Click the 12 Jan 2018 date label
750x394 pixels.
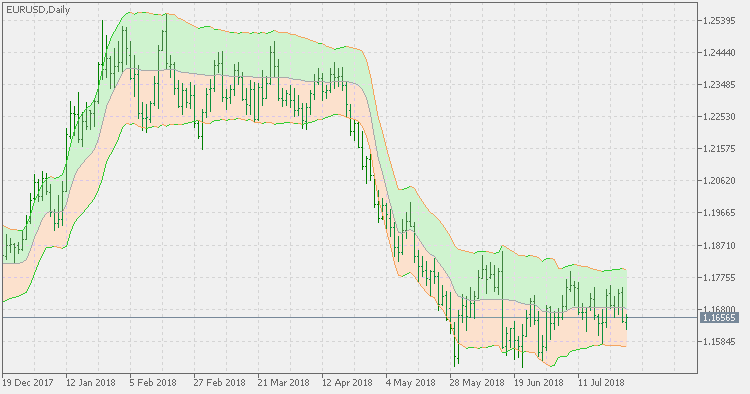click(x=91, y=383)
